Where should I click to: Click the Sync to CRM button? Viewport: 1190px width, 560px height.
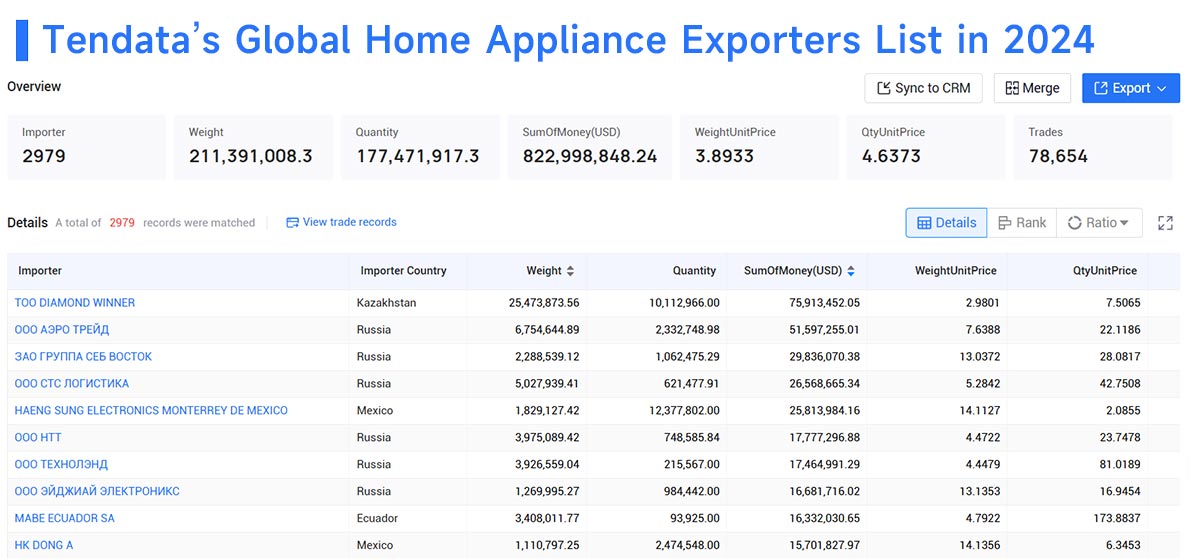923,88
